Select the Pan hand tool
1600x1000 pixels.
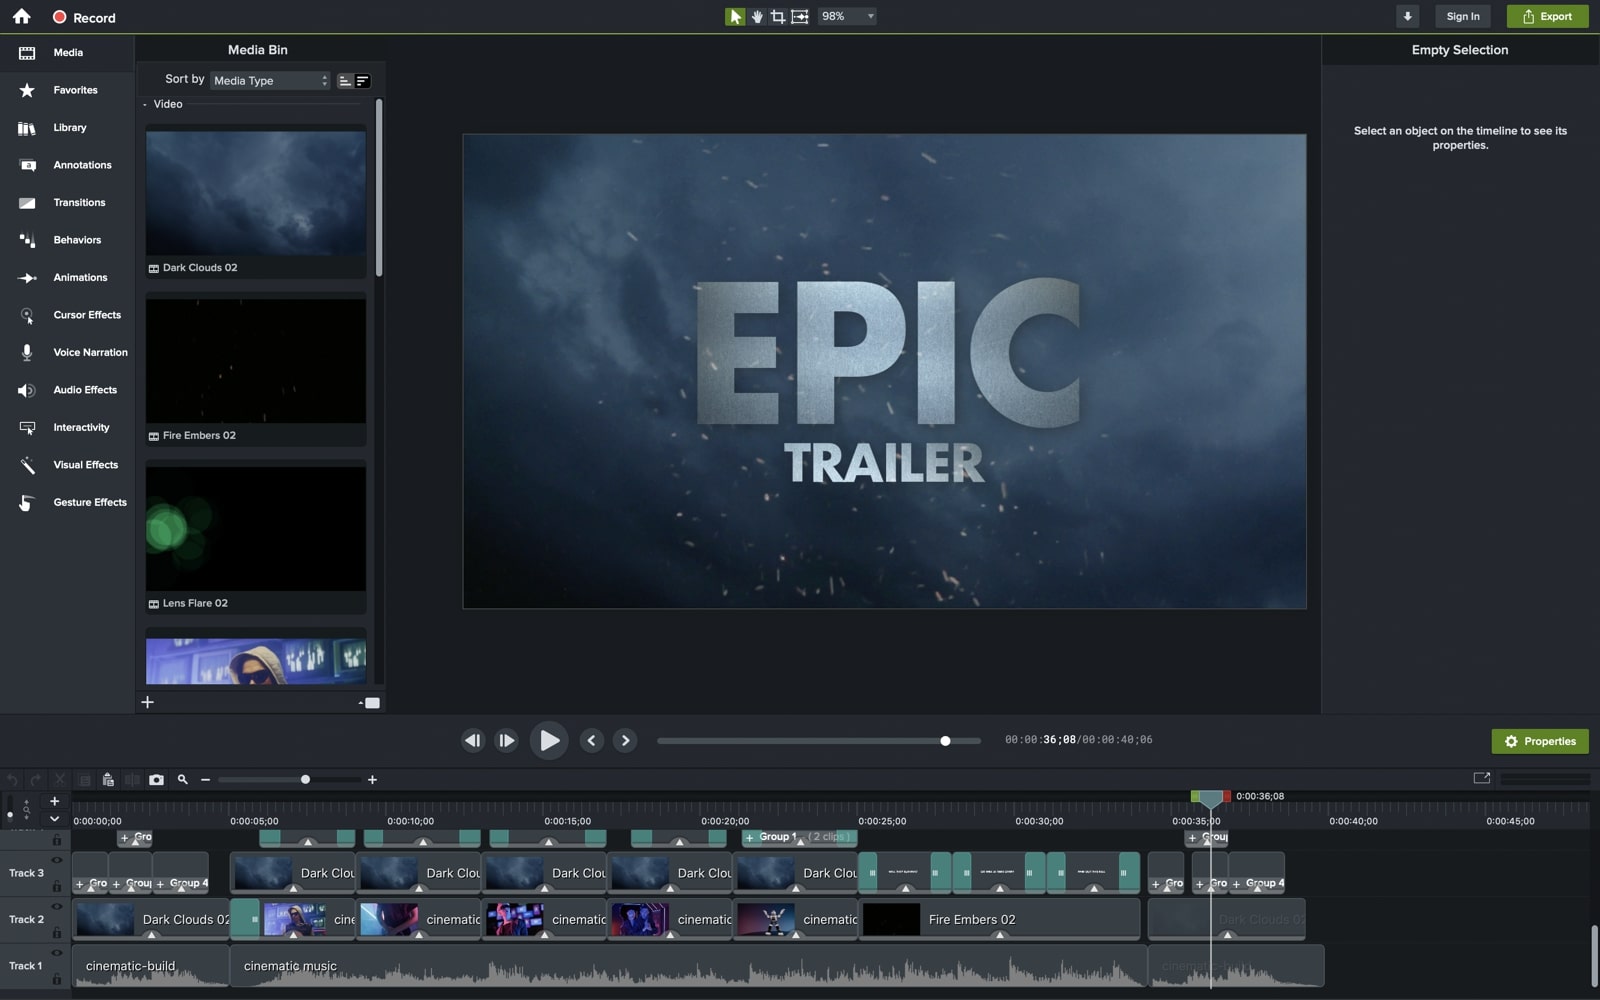[x=757, y=17]
